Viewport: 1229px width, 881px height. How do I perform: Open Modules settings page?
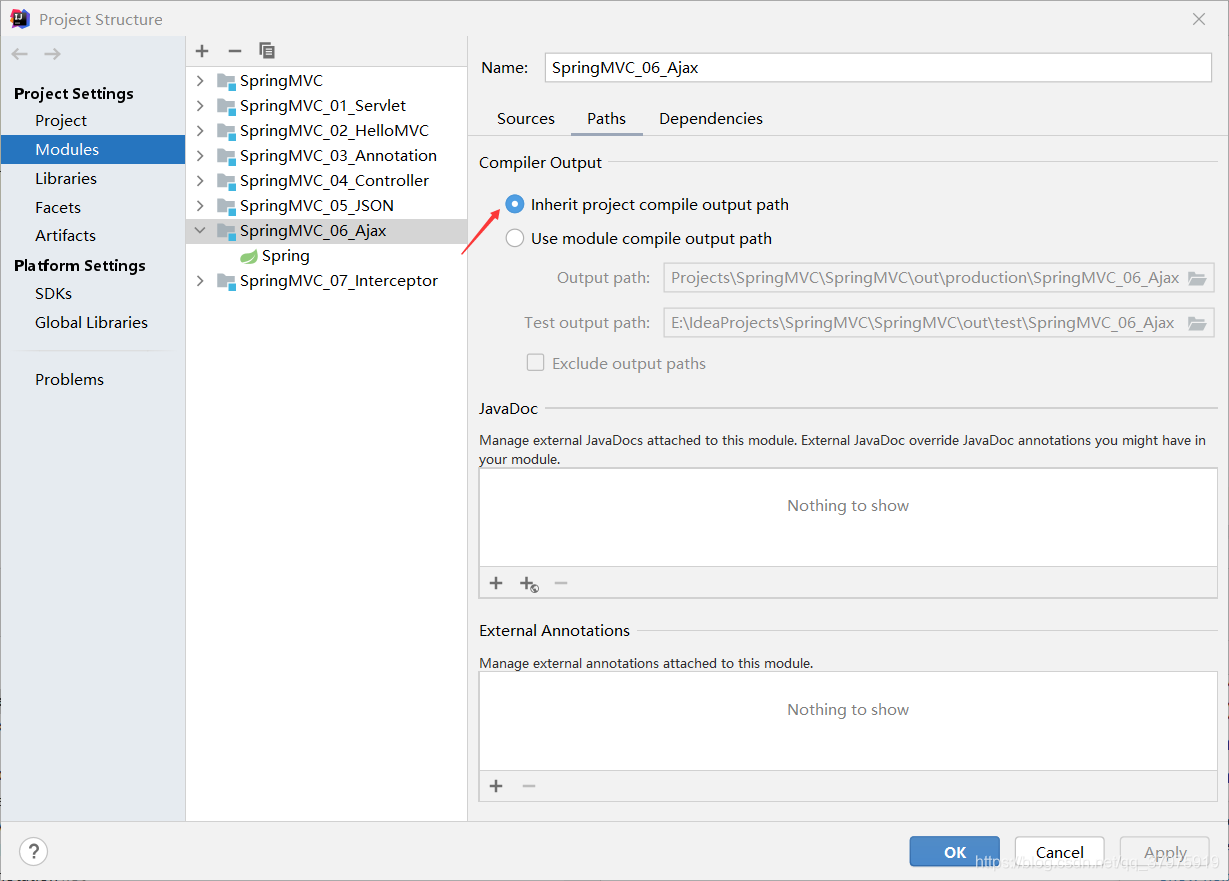(92, 149)
